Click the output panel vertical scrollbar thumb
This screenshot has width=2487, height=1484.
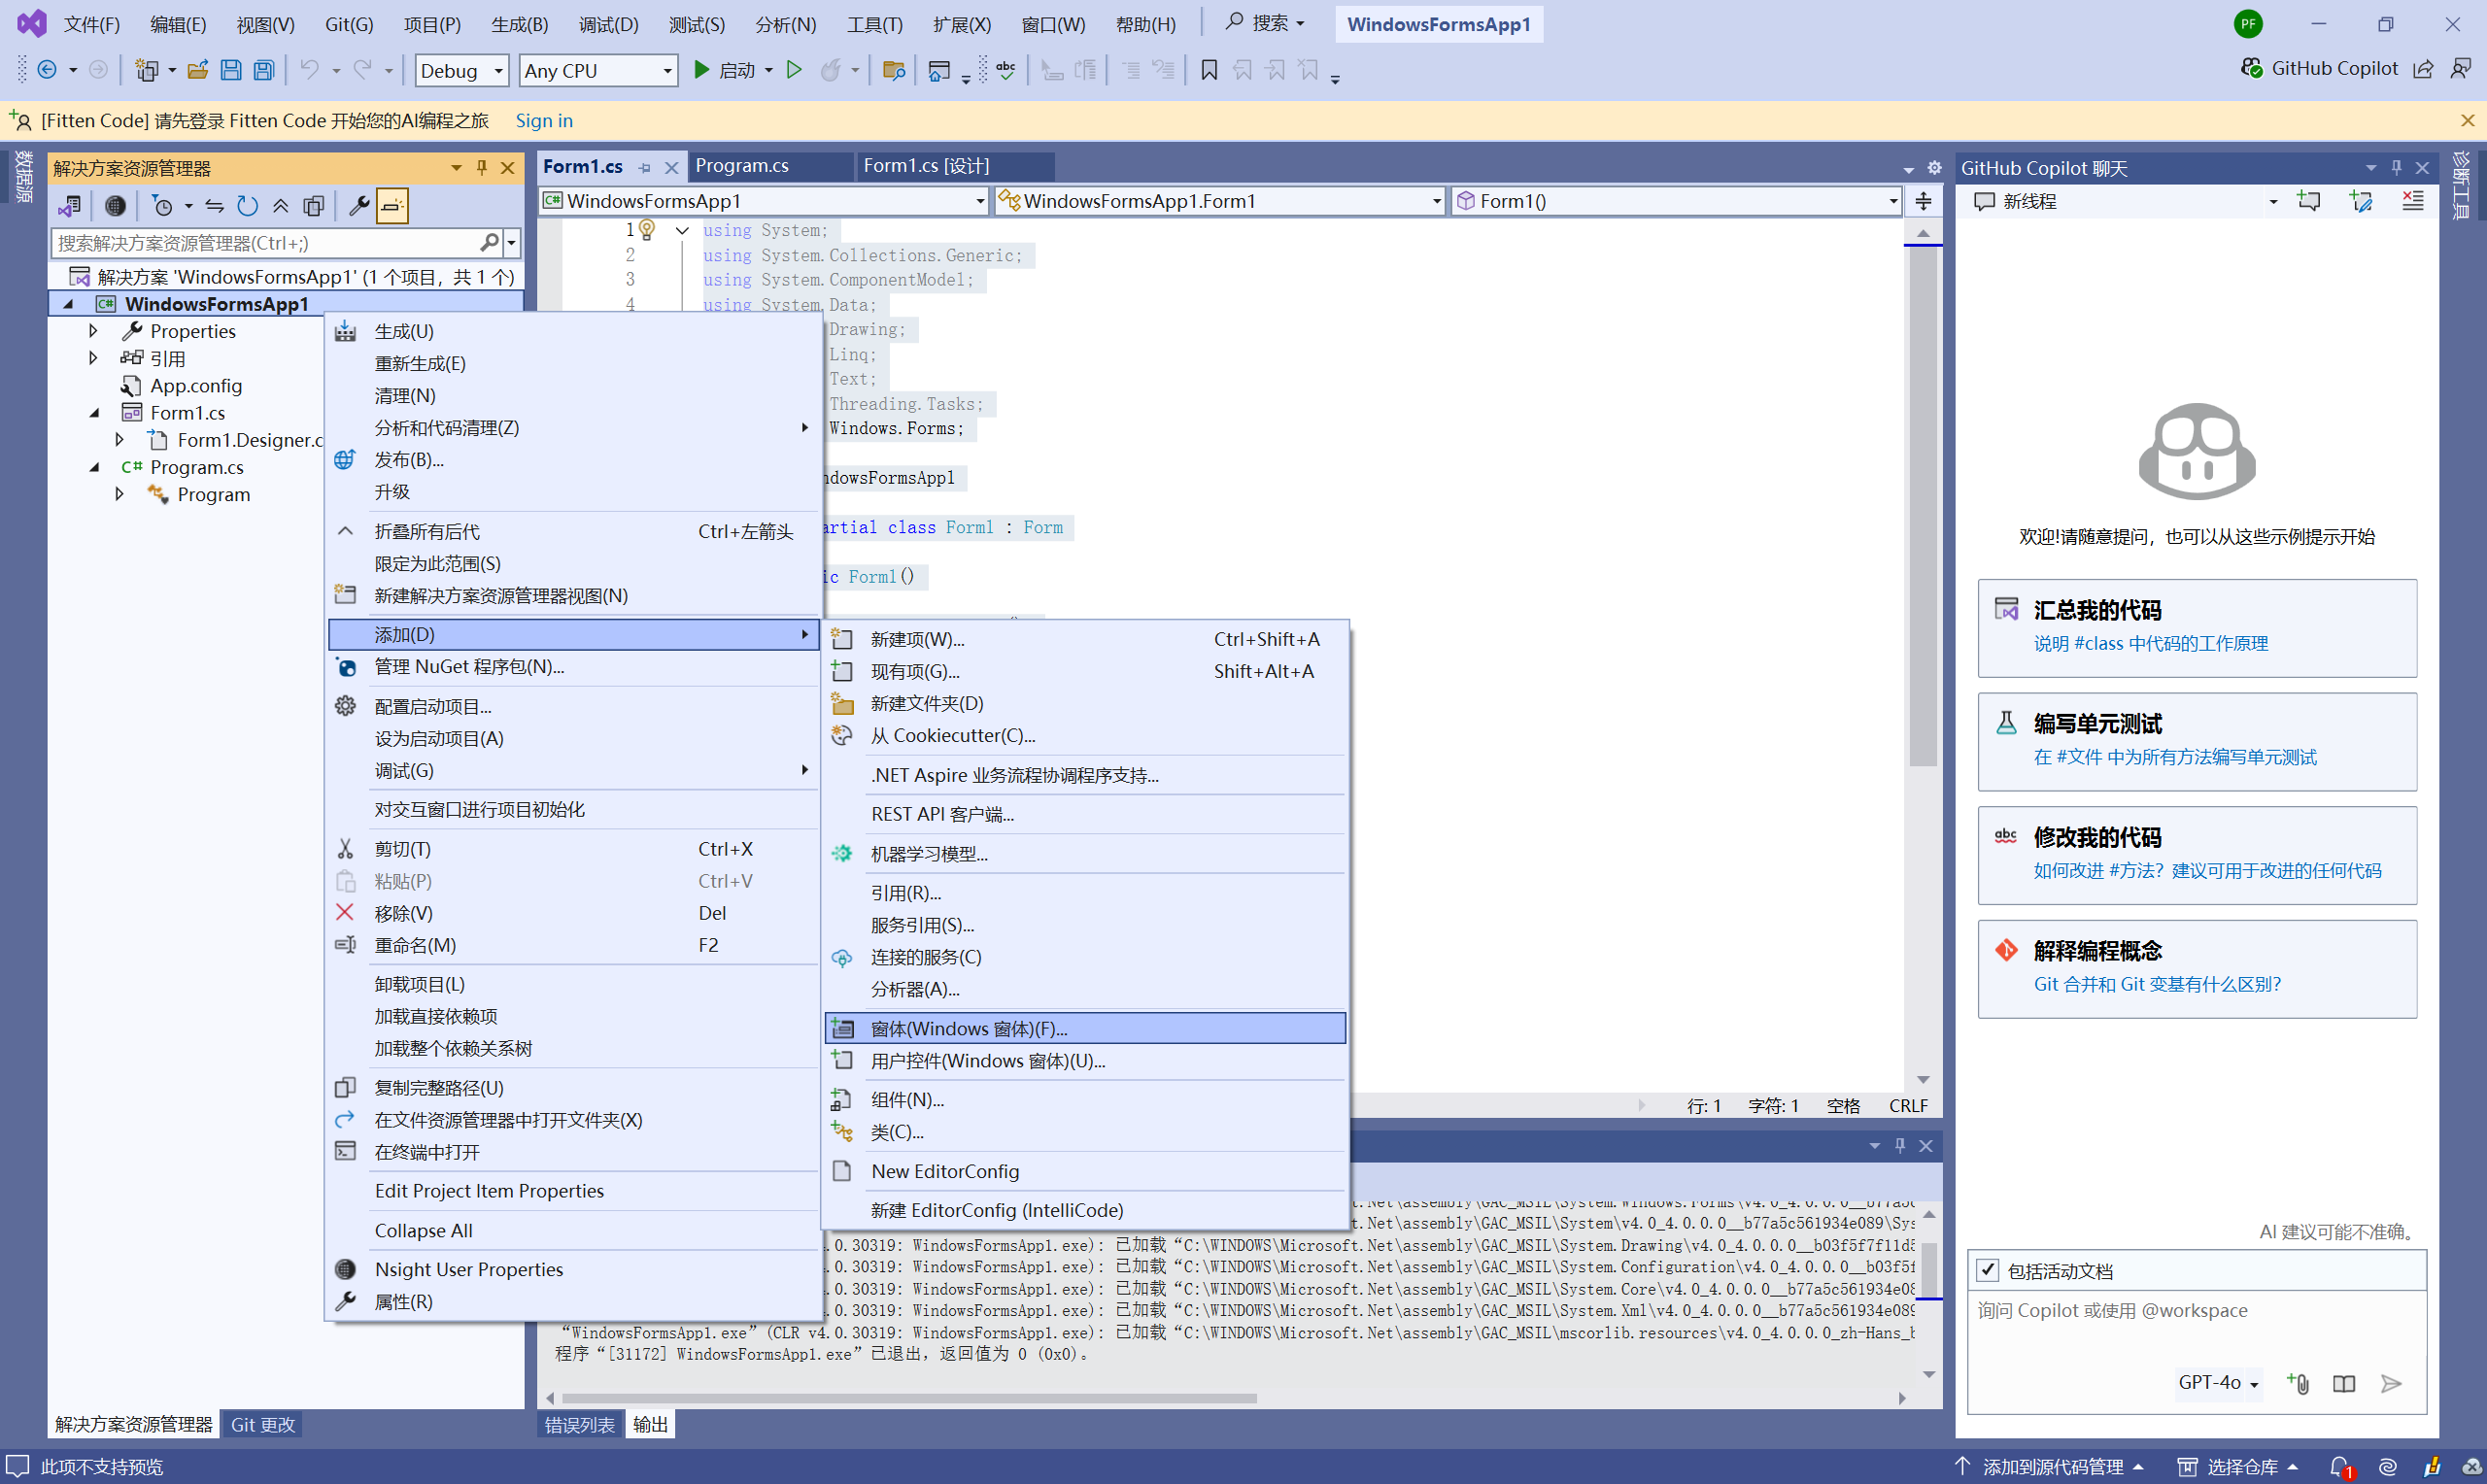(1929, 1268)
